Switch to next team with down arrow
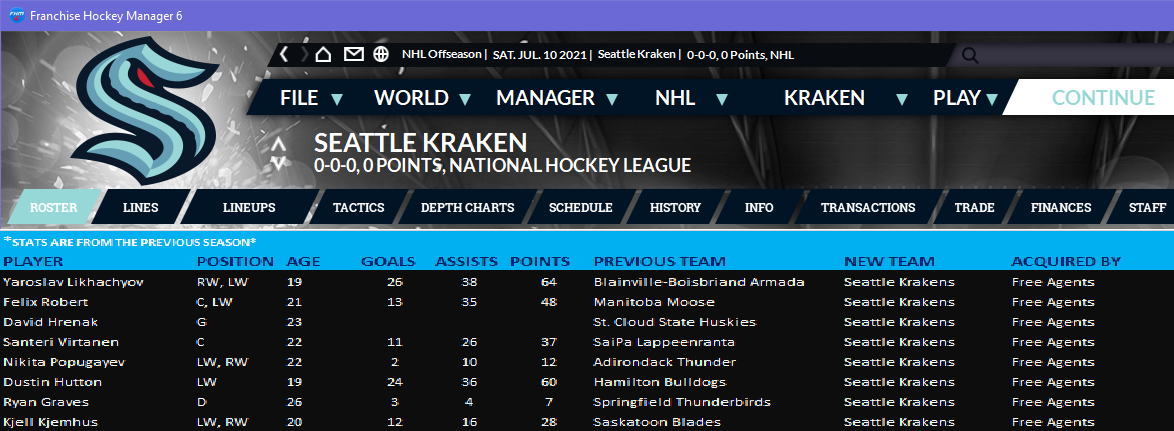The width and height of the screenshot is (1174, 431). [x=278, y=161]
